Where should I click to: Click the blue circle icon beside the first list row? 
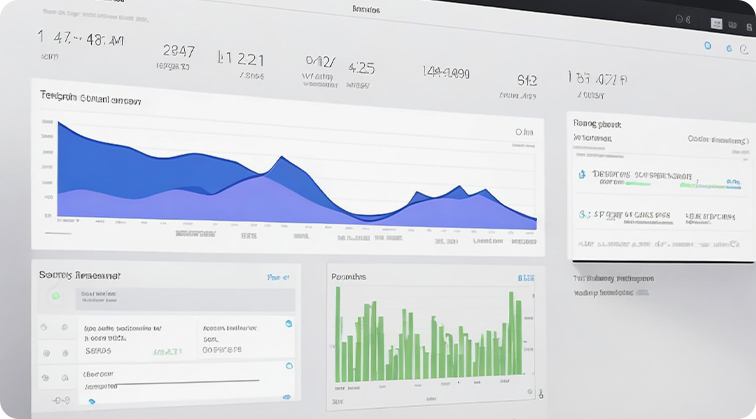point(289,324)
